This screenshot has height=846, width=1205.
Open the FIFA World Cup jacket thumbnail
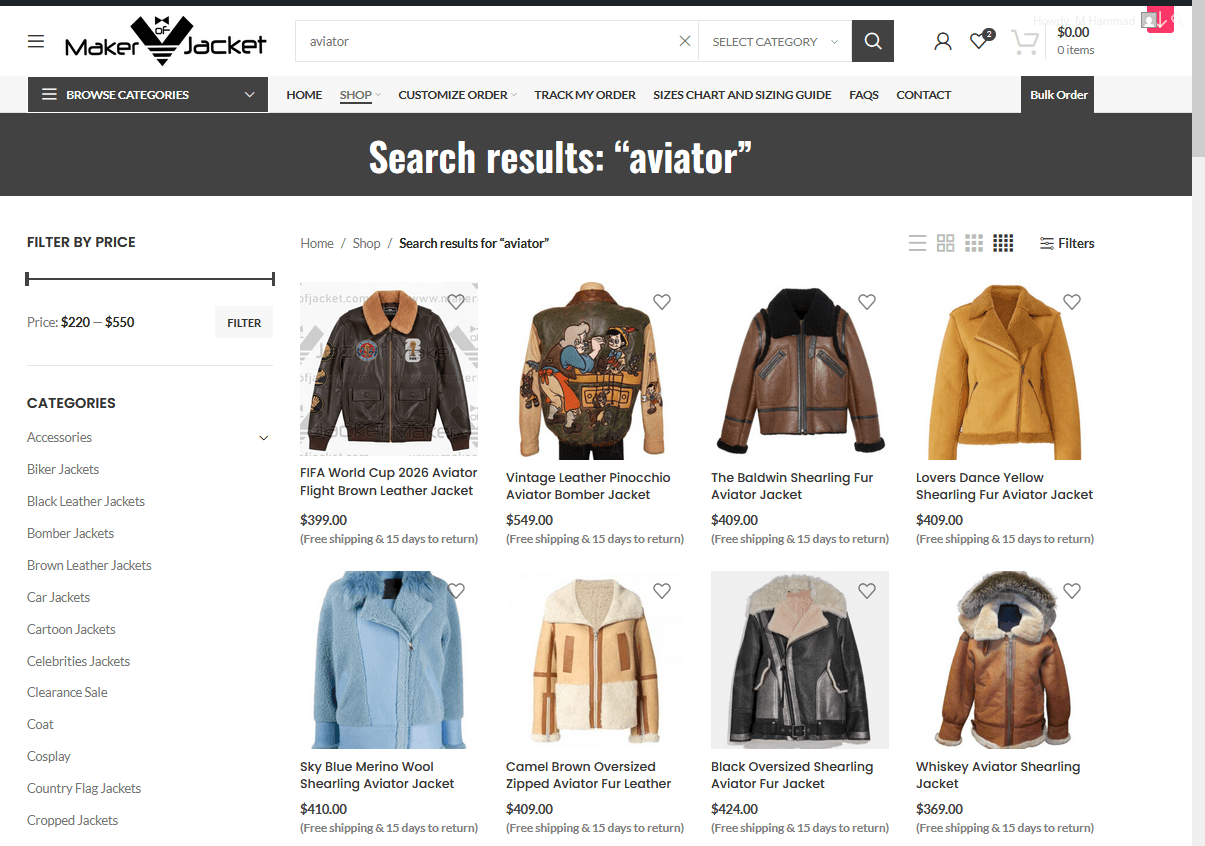point(389,369)
